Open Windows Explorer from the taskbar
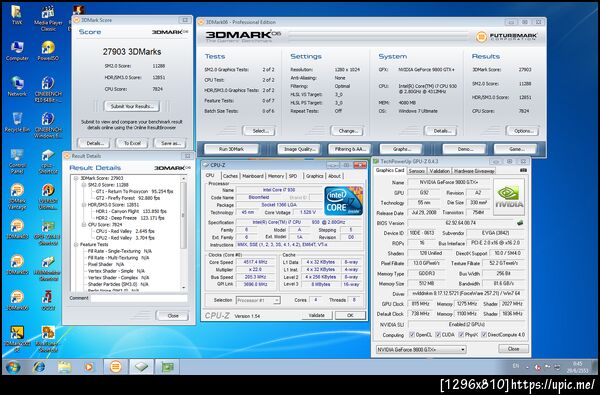Image resolution: width=600 pixels, height=395 pixels. tap(64, 367)
